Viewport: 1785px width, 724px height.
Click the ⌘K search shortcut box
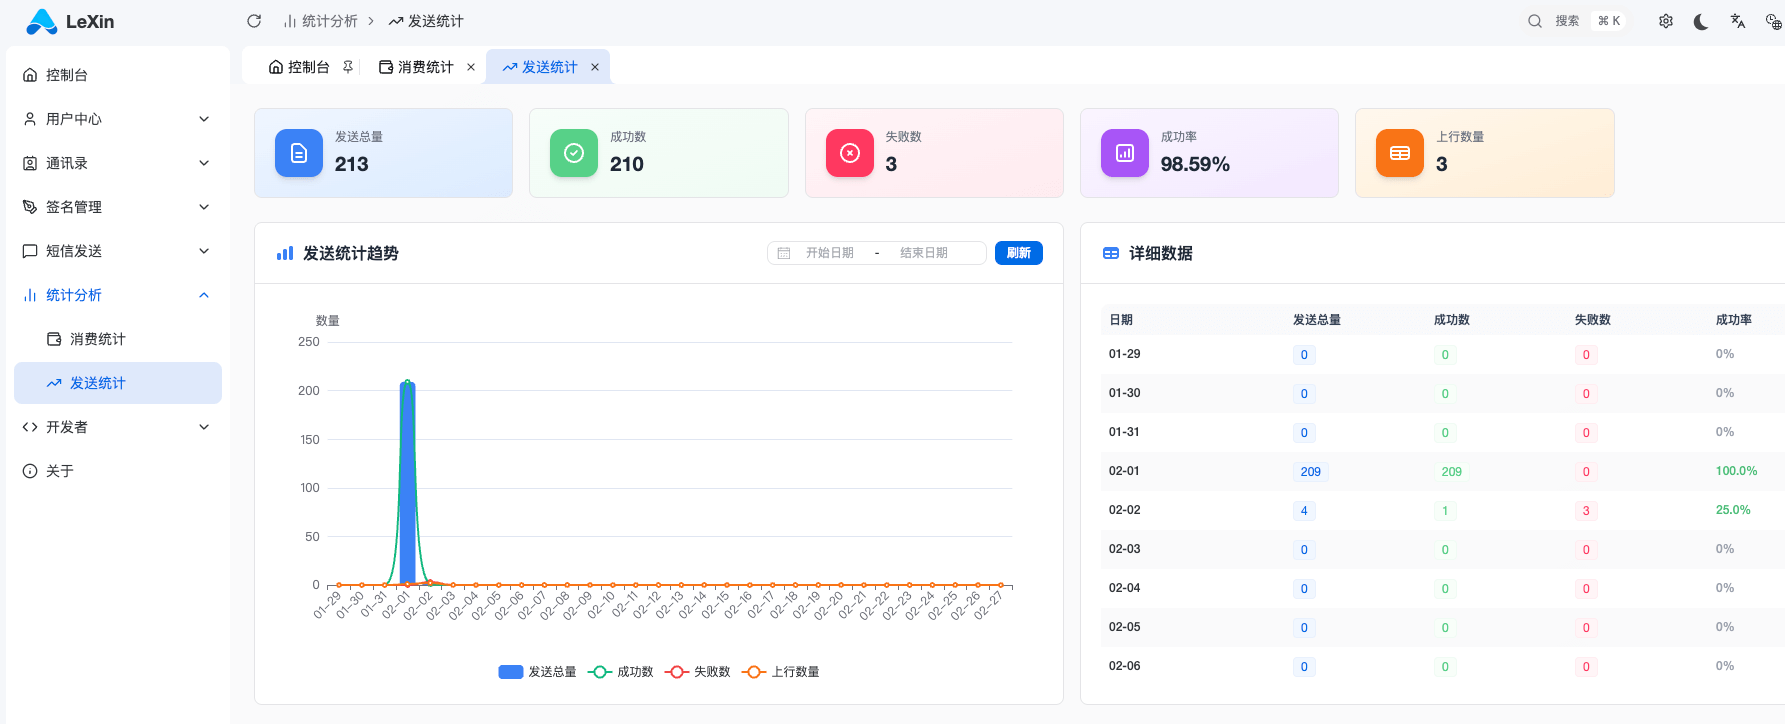[1609, 21]
